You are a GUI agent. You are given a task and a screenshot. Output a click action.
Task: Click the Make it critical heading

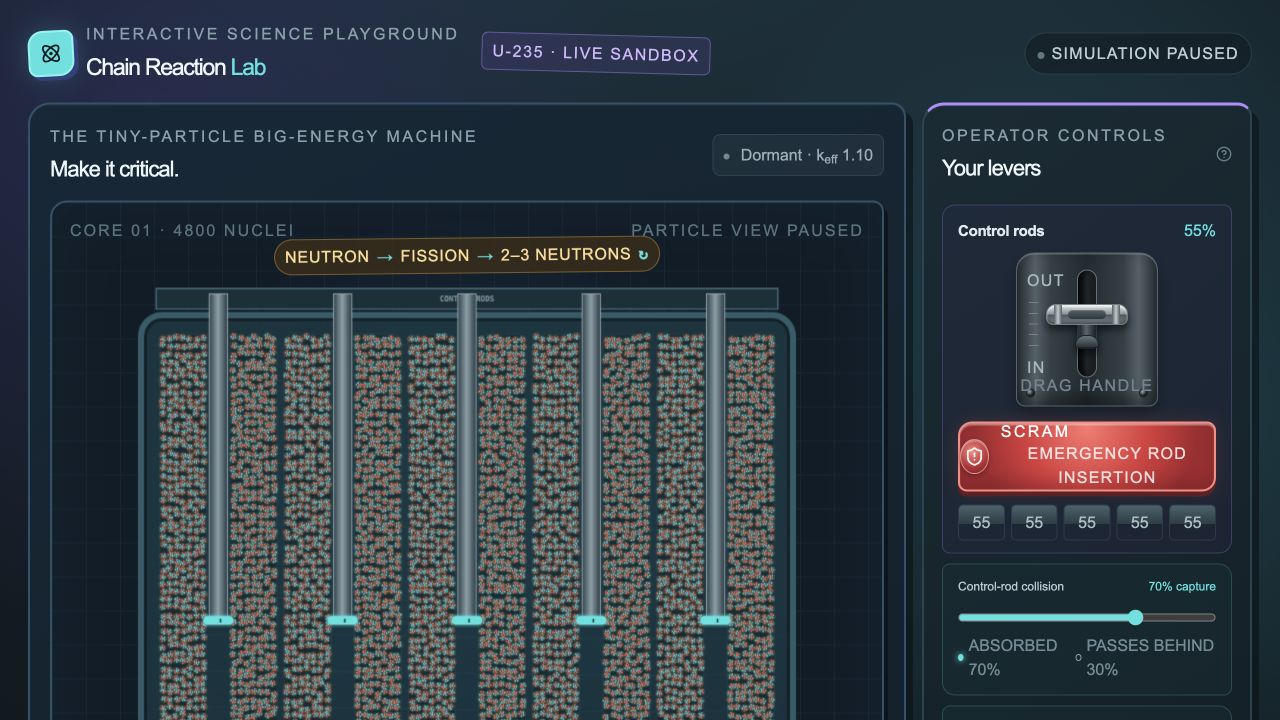pos(114,169)
